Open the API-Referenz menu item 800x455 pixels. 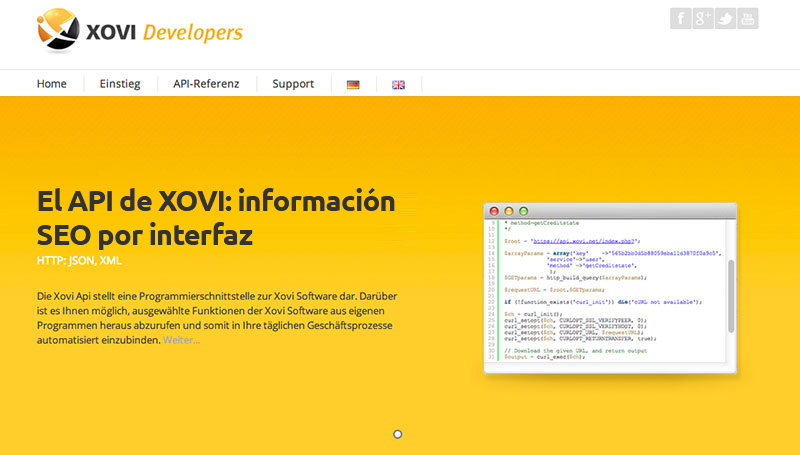[206, 84]
